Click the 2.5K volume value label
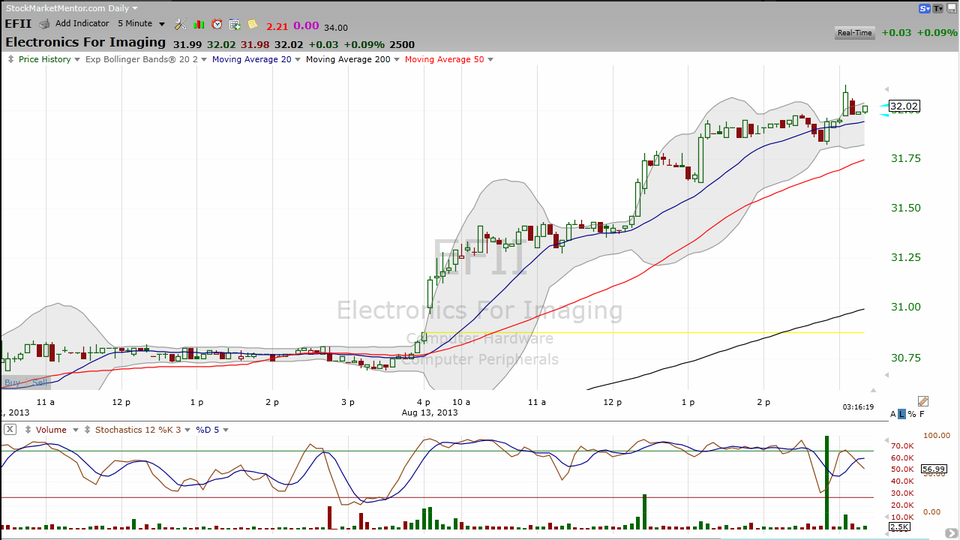Screen dimensions: 960x540 pos(899,527)
